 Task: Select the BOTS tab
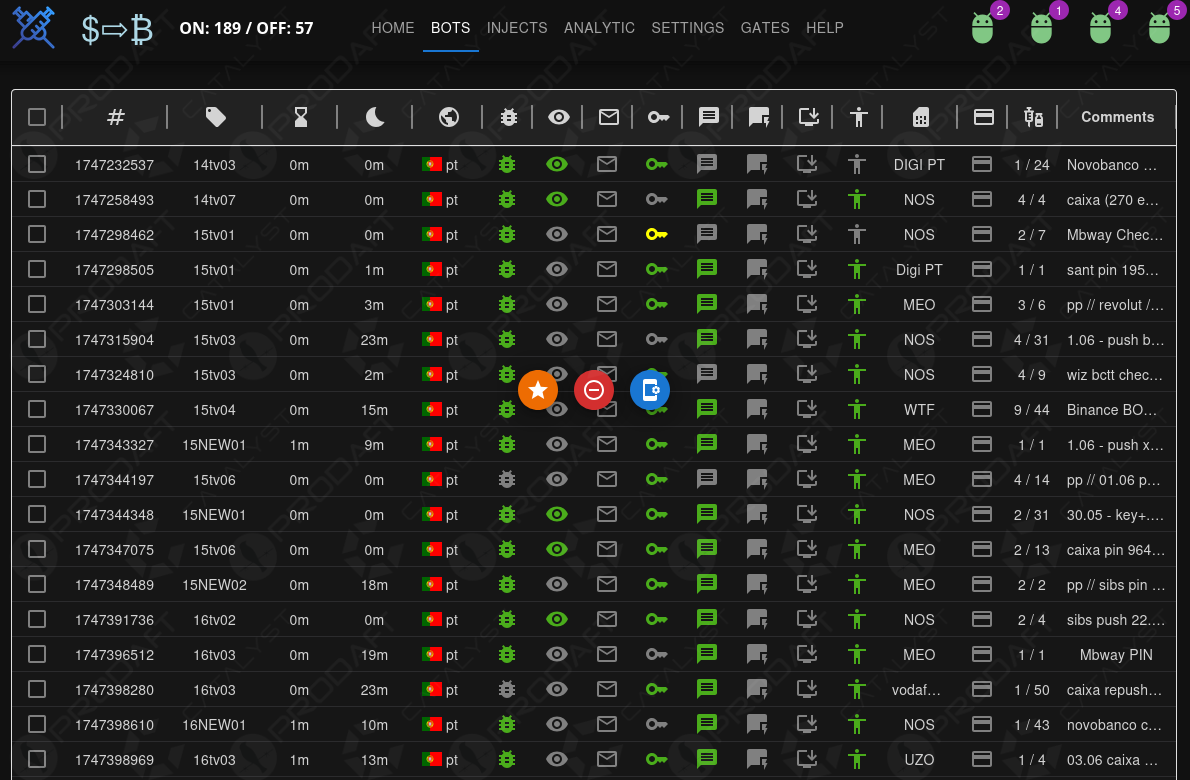click(x=450, y=28)
